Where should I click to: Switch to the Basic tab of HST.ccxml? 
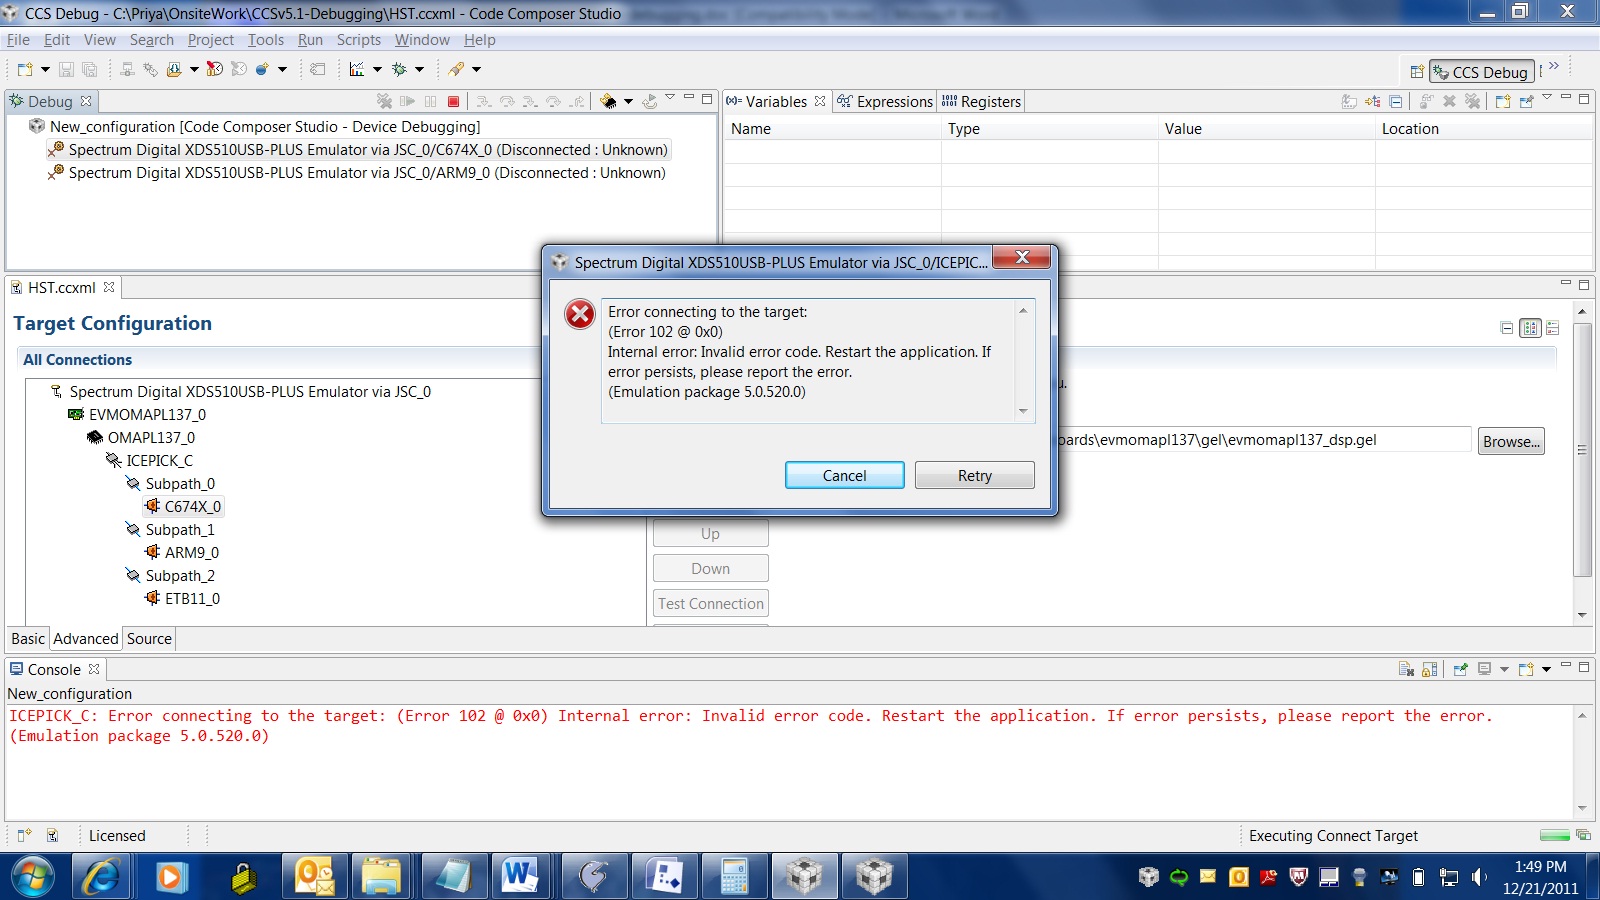[28, 639]
